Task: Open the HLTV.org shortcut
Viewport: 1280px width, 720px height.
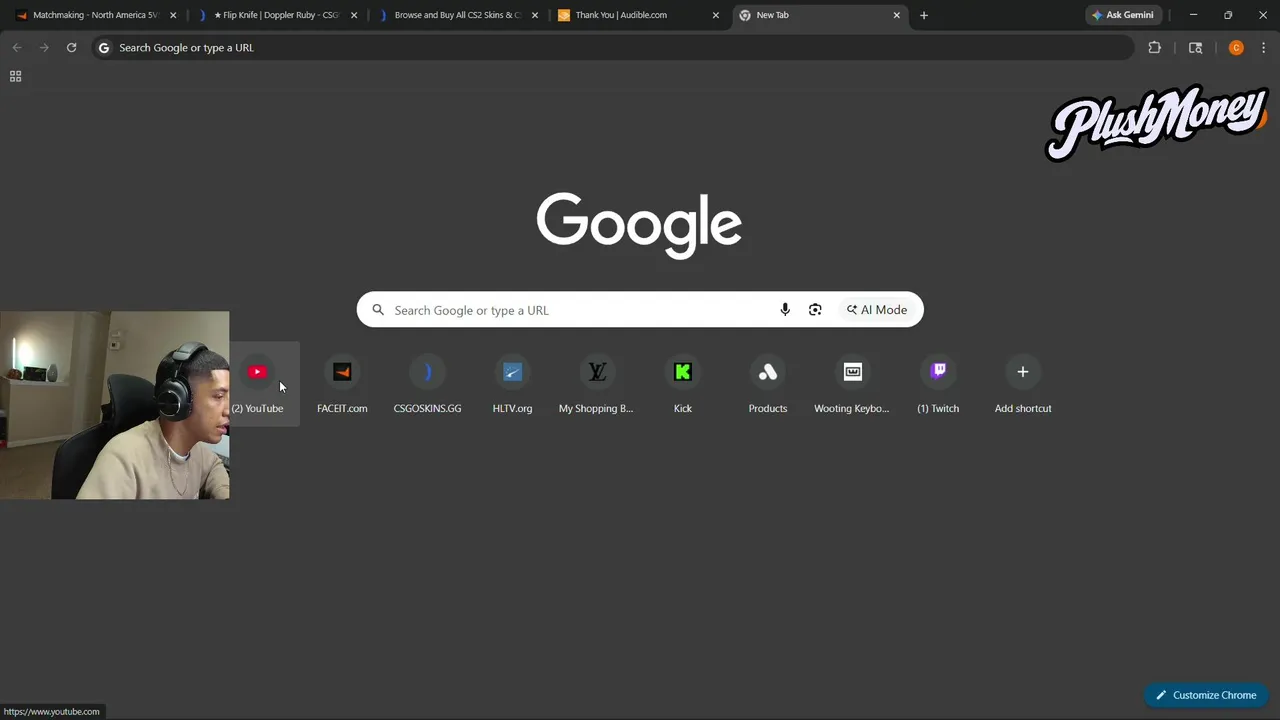Action: 512,384
